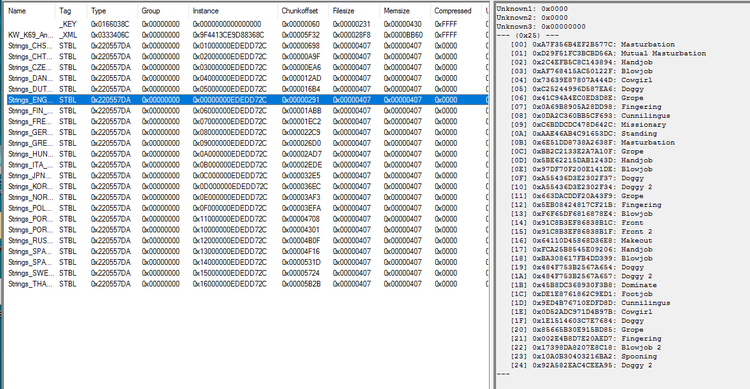Click the Instance column header
750x389 pixels.
tap(233, 11)
